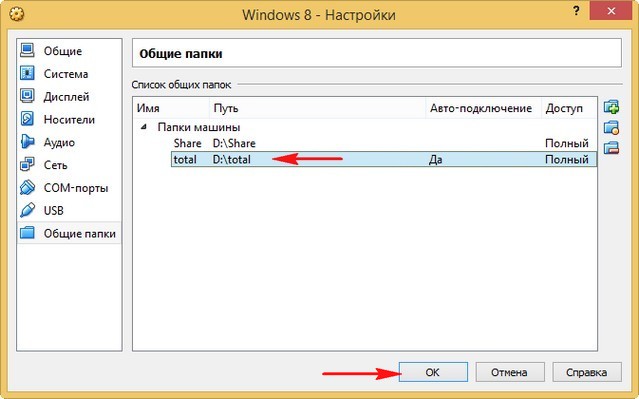Collapse the Папки машины tree node
The image size is (639, 399).
pos(143,127)
